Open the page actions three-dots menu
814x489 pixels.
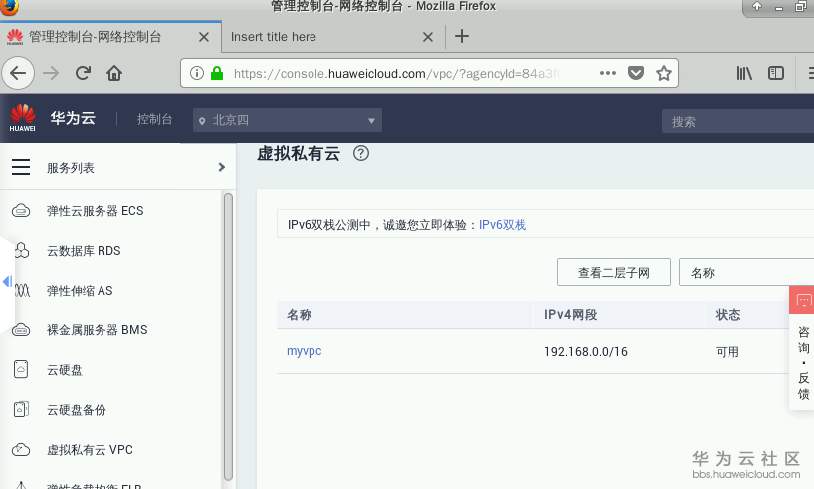[607, 73]
